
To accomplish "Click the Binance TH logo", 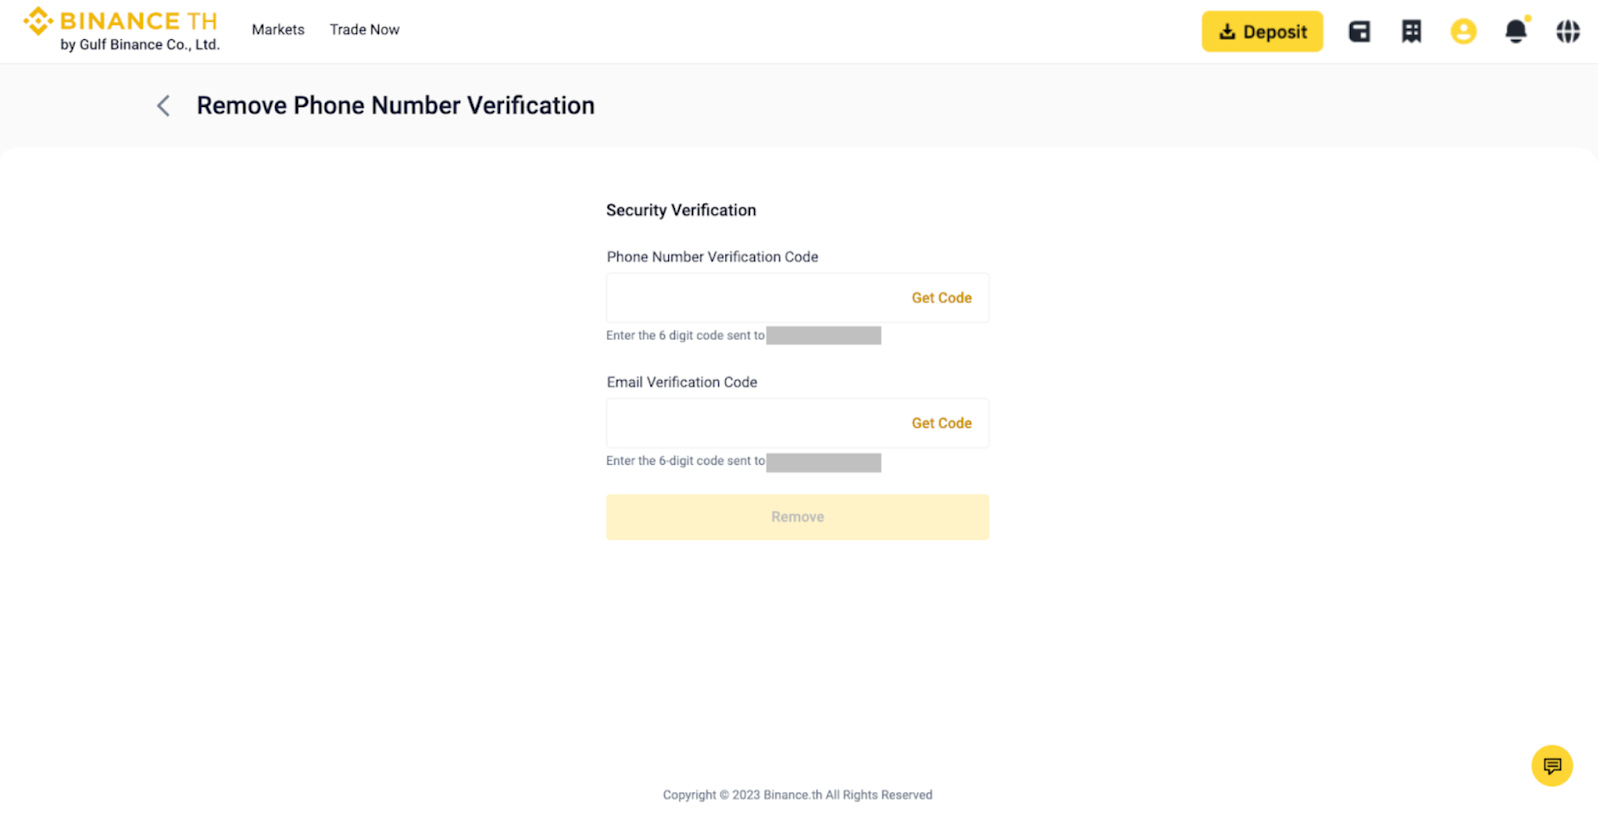I will click(121, 30).
